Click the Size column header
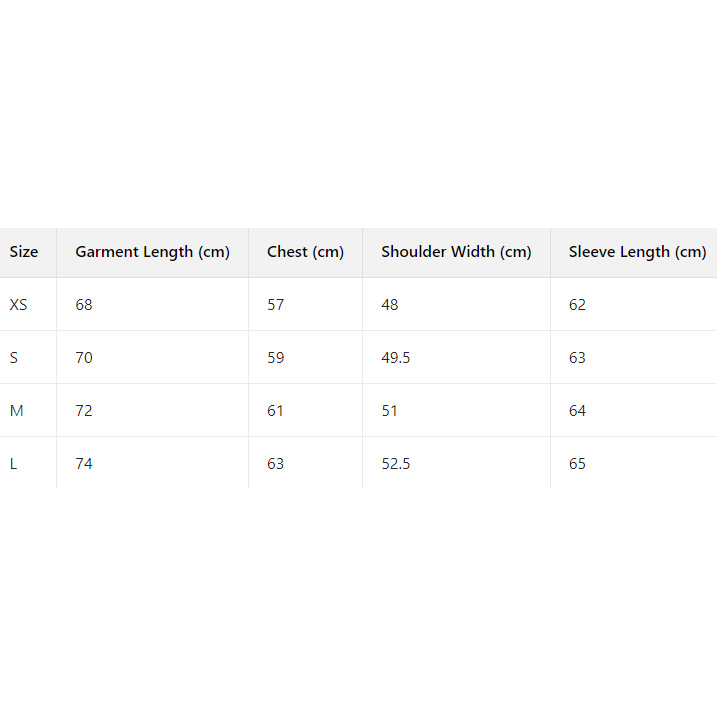Image resolution: width=717 pixels, height=717 pixels. [x=24, y=252]
